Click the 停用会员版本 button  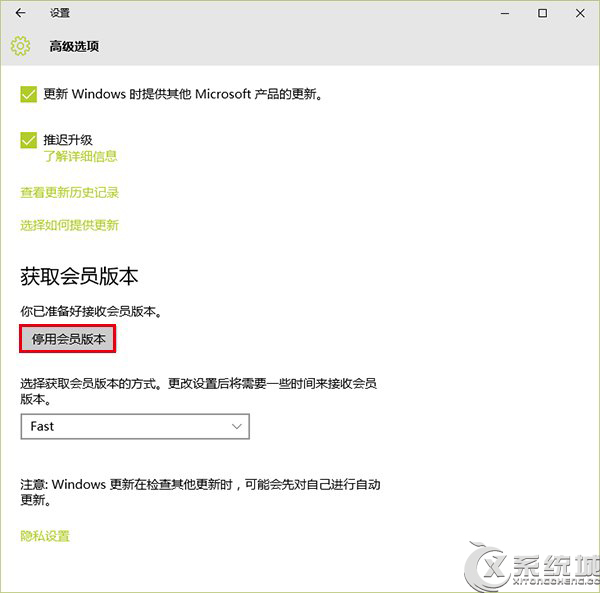(68, 339)
